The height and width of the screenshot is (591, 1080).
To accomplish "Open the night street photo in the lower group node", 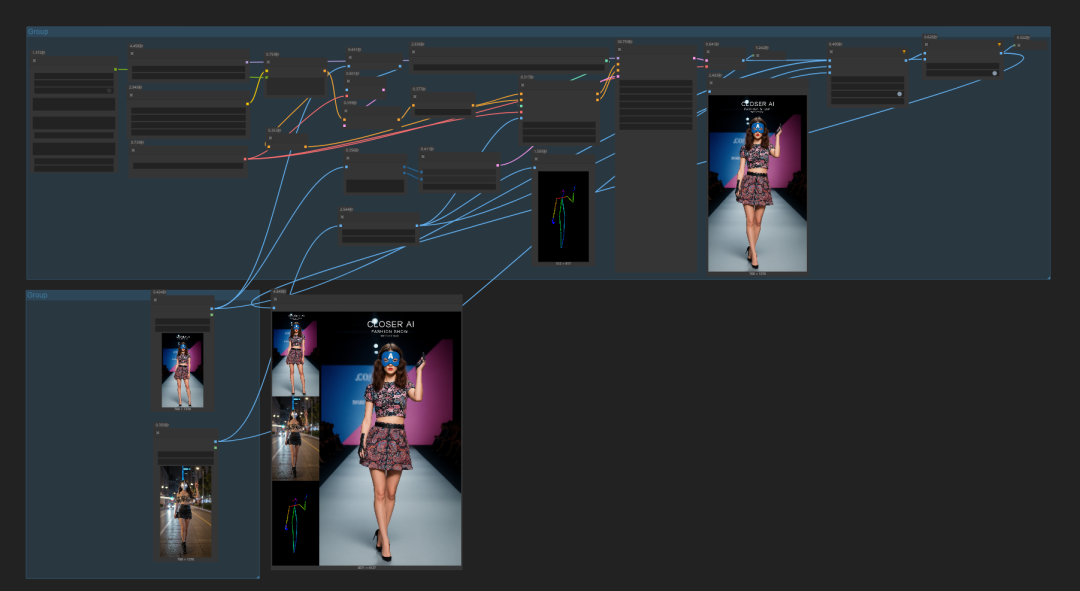I will pos(185,511).
